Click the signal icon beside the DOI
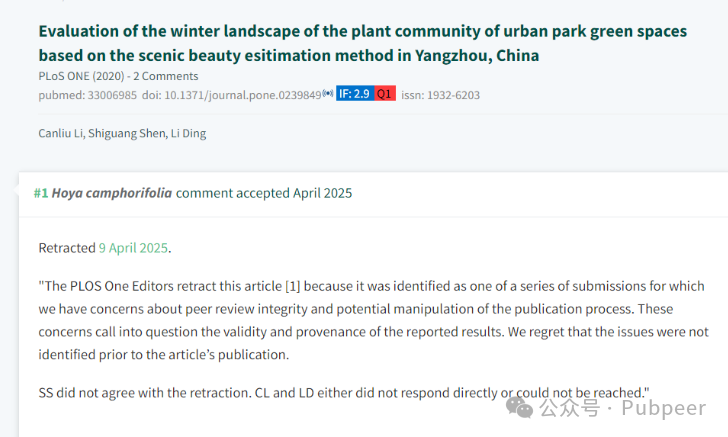Screen dimensions: 728x437 328,93
